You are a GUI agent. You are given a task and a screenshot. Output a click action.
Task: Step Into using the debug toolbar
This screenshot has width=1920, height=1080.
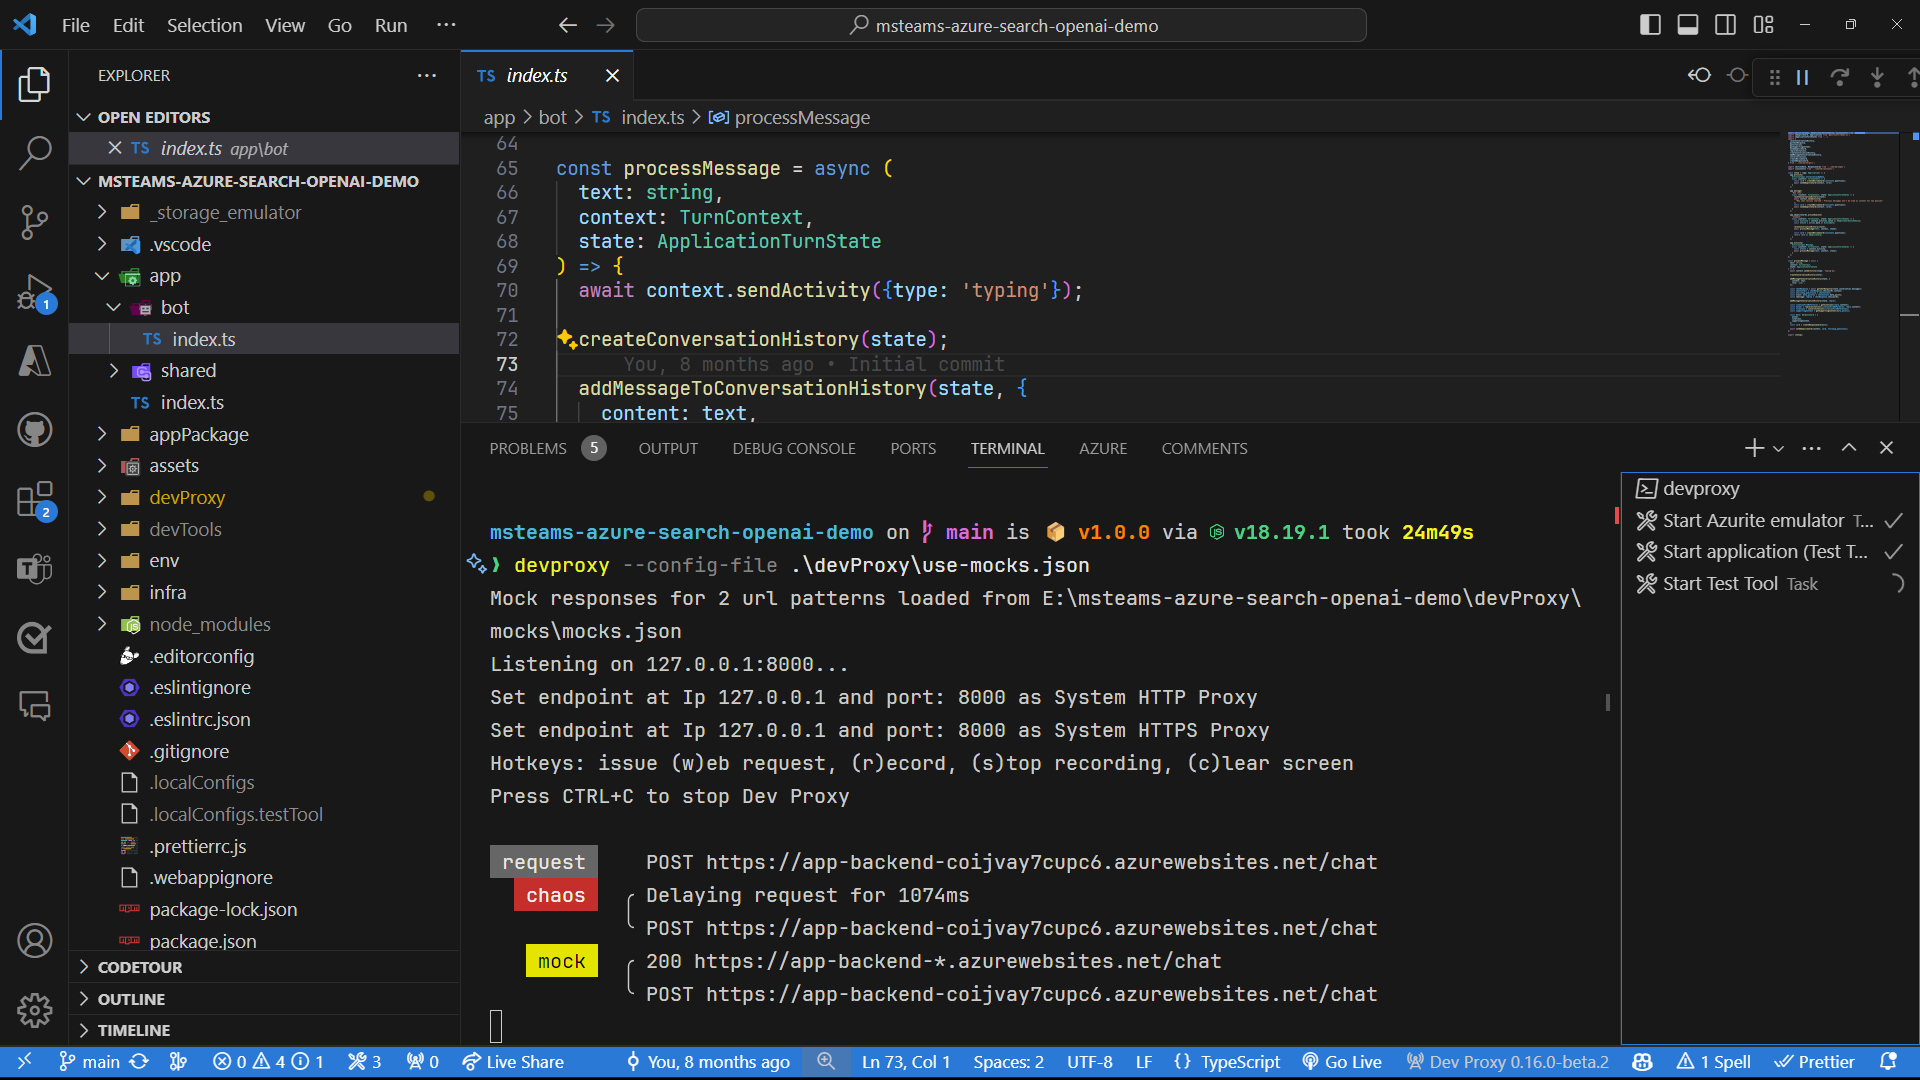(x=1877, y=76)
